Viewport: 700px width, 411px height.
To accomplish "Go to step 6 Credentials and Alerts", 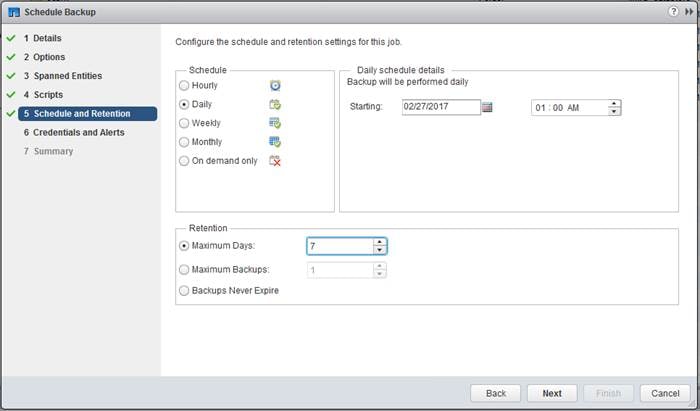I will coord(74,133).
